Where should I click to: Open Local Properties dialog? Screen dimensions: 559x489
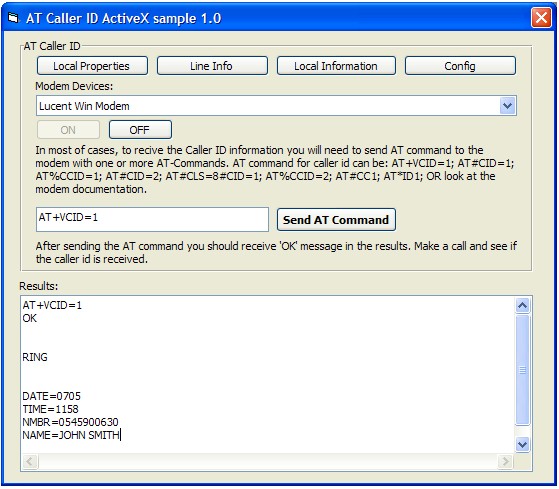click(92, 66)
